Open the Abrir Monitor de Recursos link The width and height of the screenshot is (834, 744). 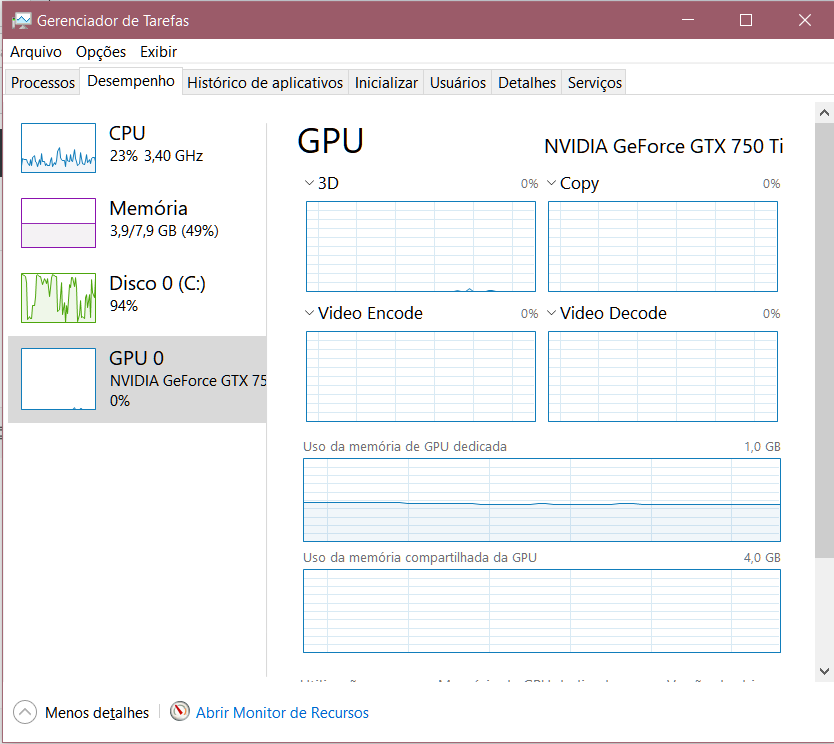(282, 713)
